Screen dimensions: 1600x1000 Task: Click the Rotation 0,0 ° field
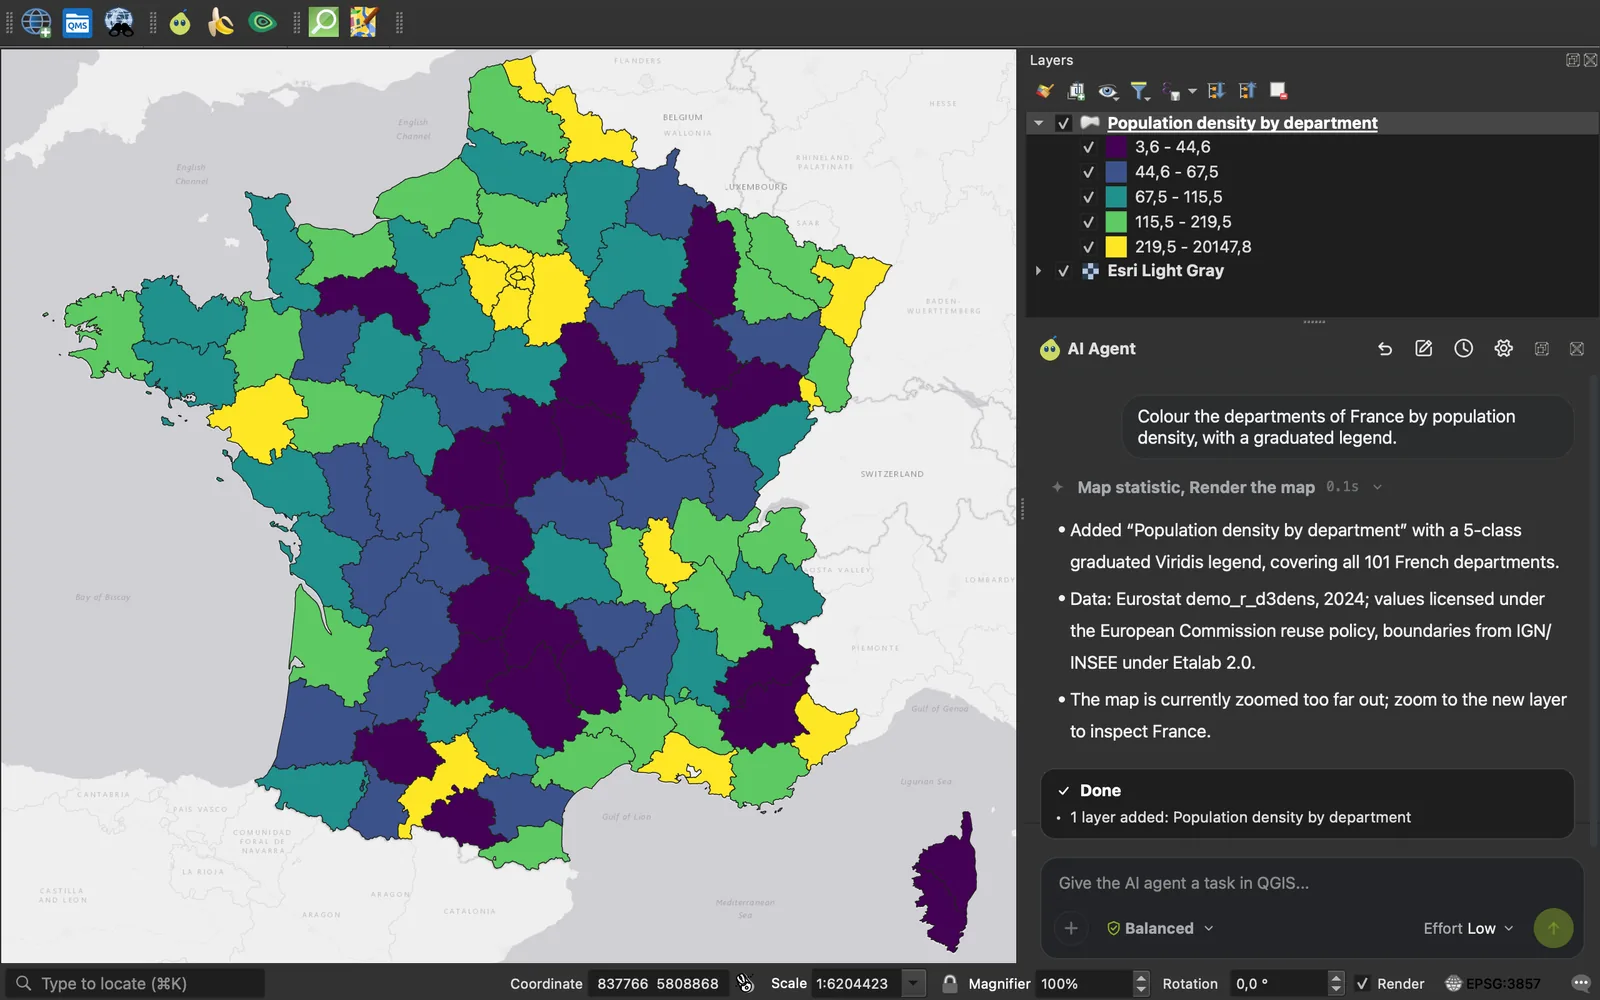[1278, 984]
